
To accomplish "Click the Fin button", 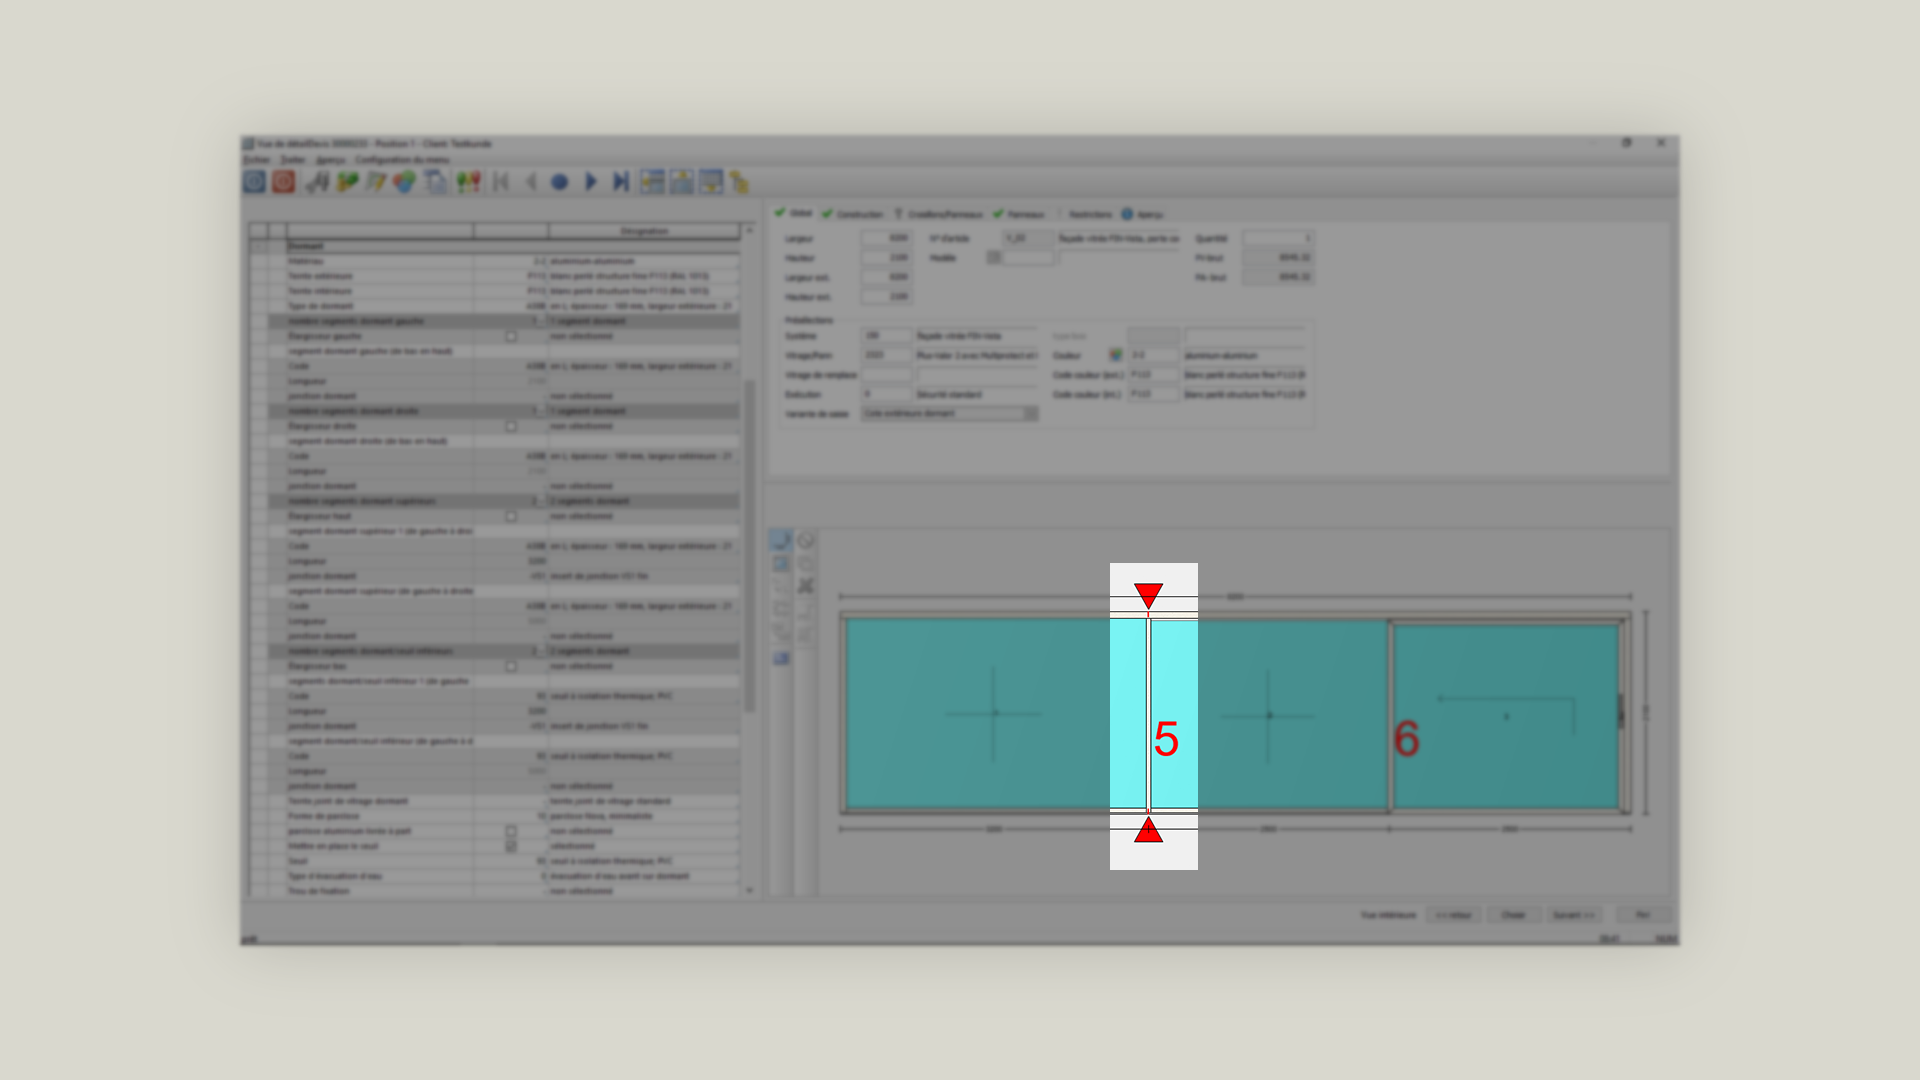I will [1642, 915].
